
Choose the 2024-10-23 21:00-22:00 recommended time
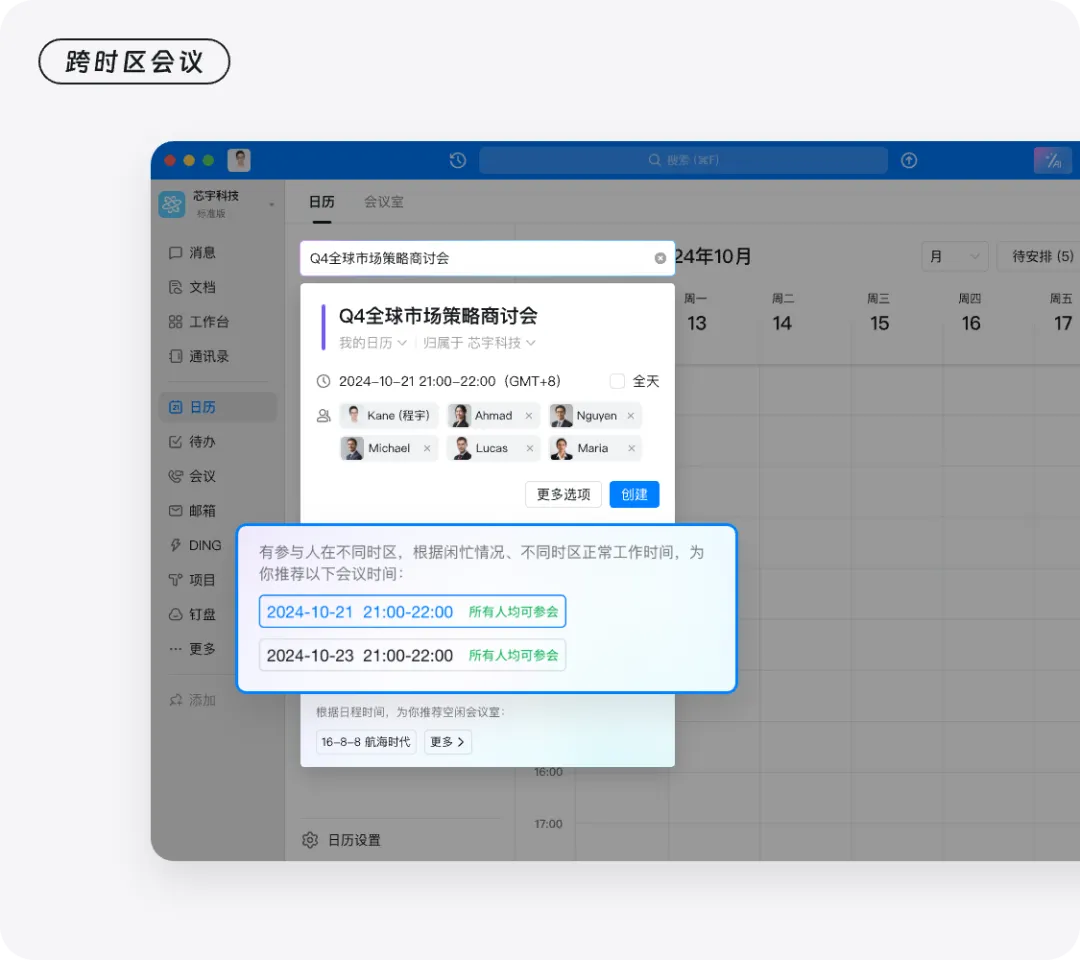412,656
